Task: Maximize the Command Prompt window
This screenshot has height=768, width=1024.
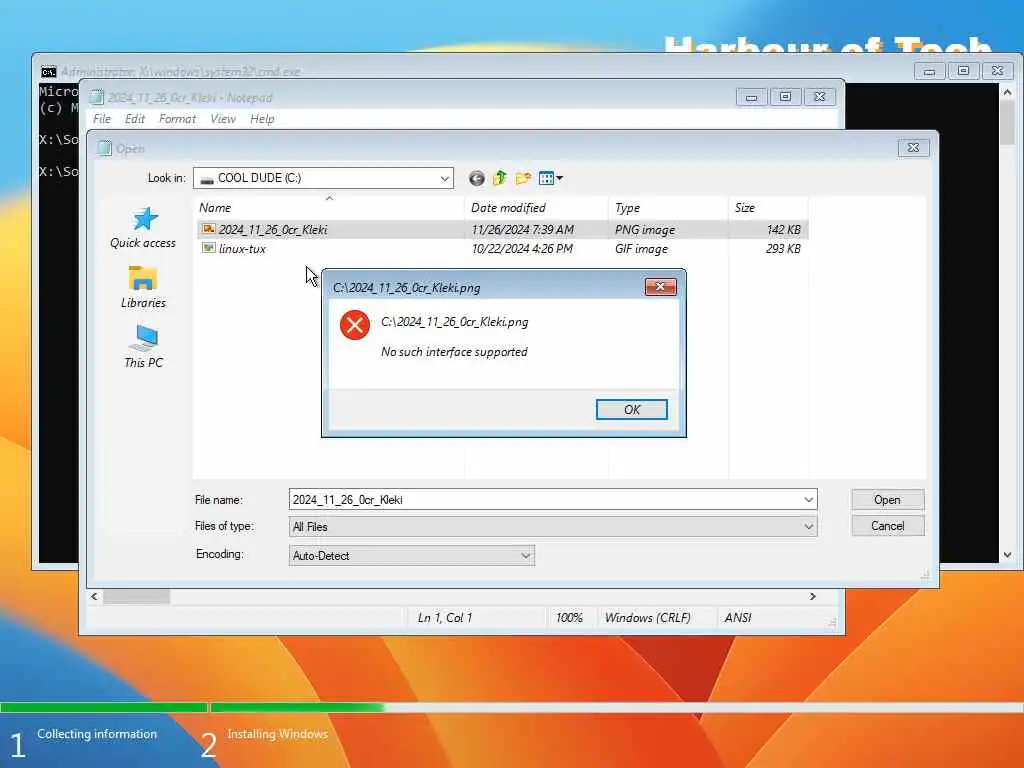Action: click(963, 71)
